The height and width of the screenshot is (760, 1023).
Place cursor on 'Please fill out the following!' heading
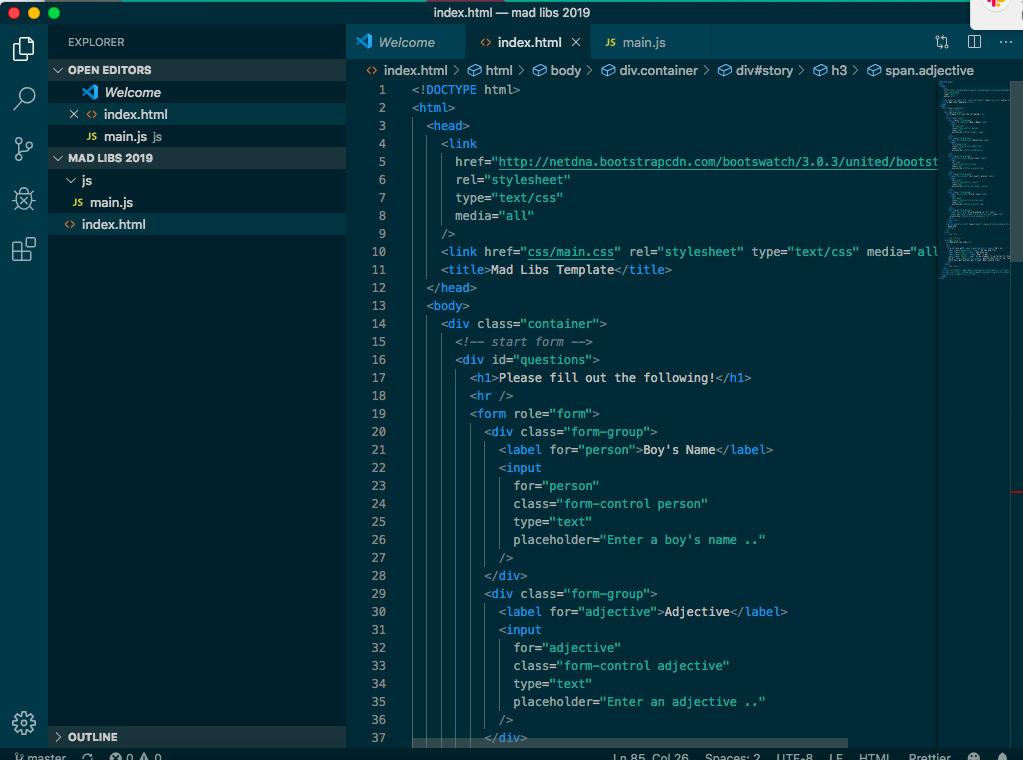click(607, 378)
